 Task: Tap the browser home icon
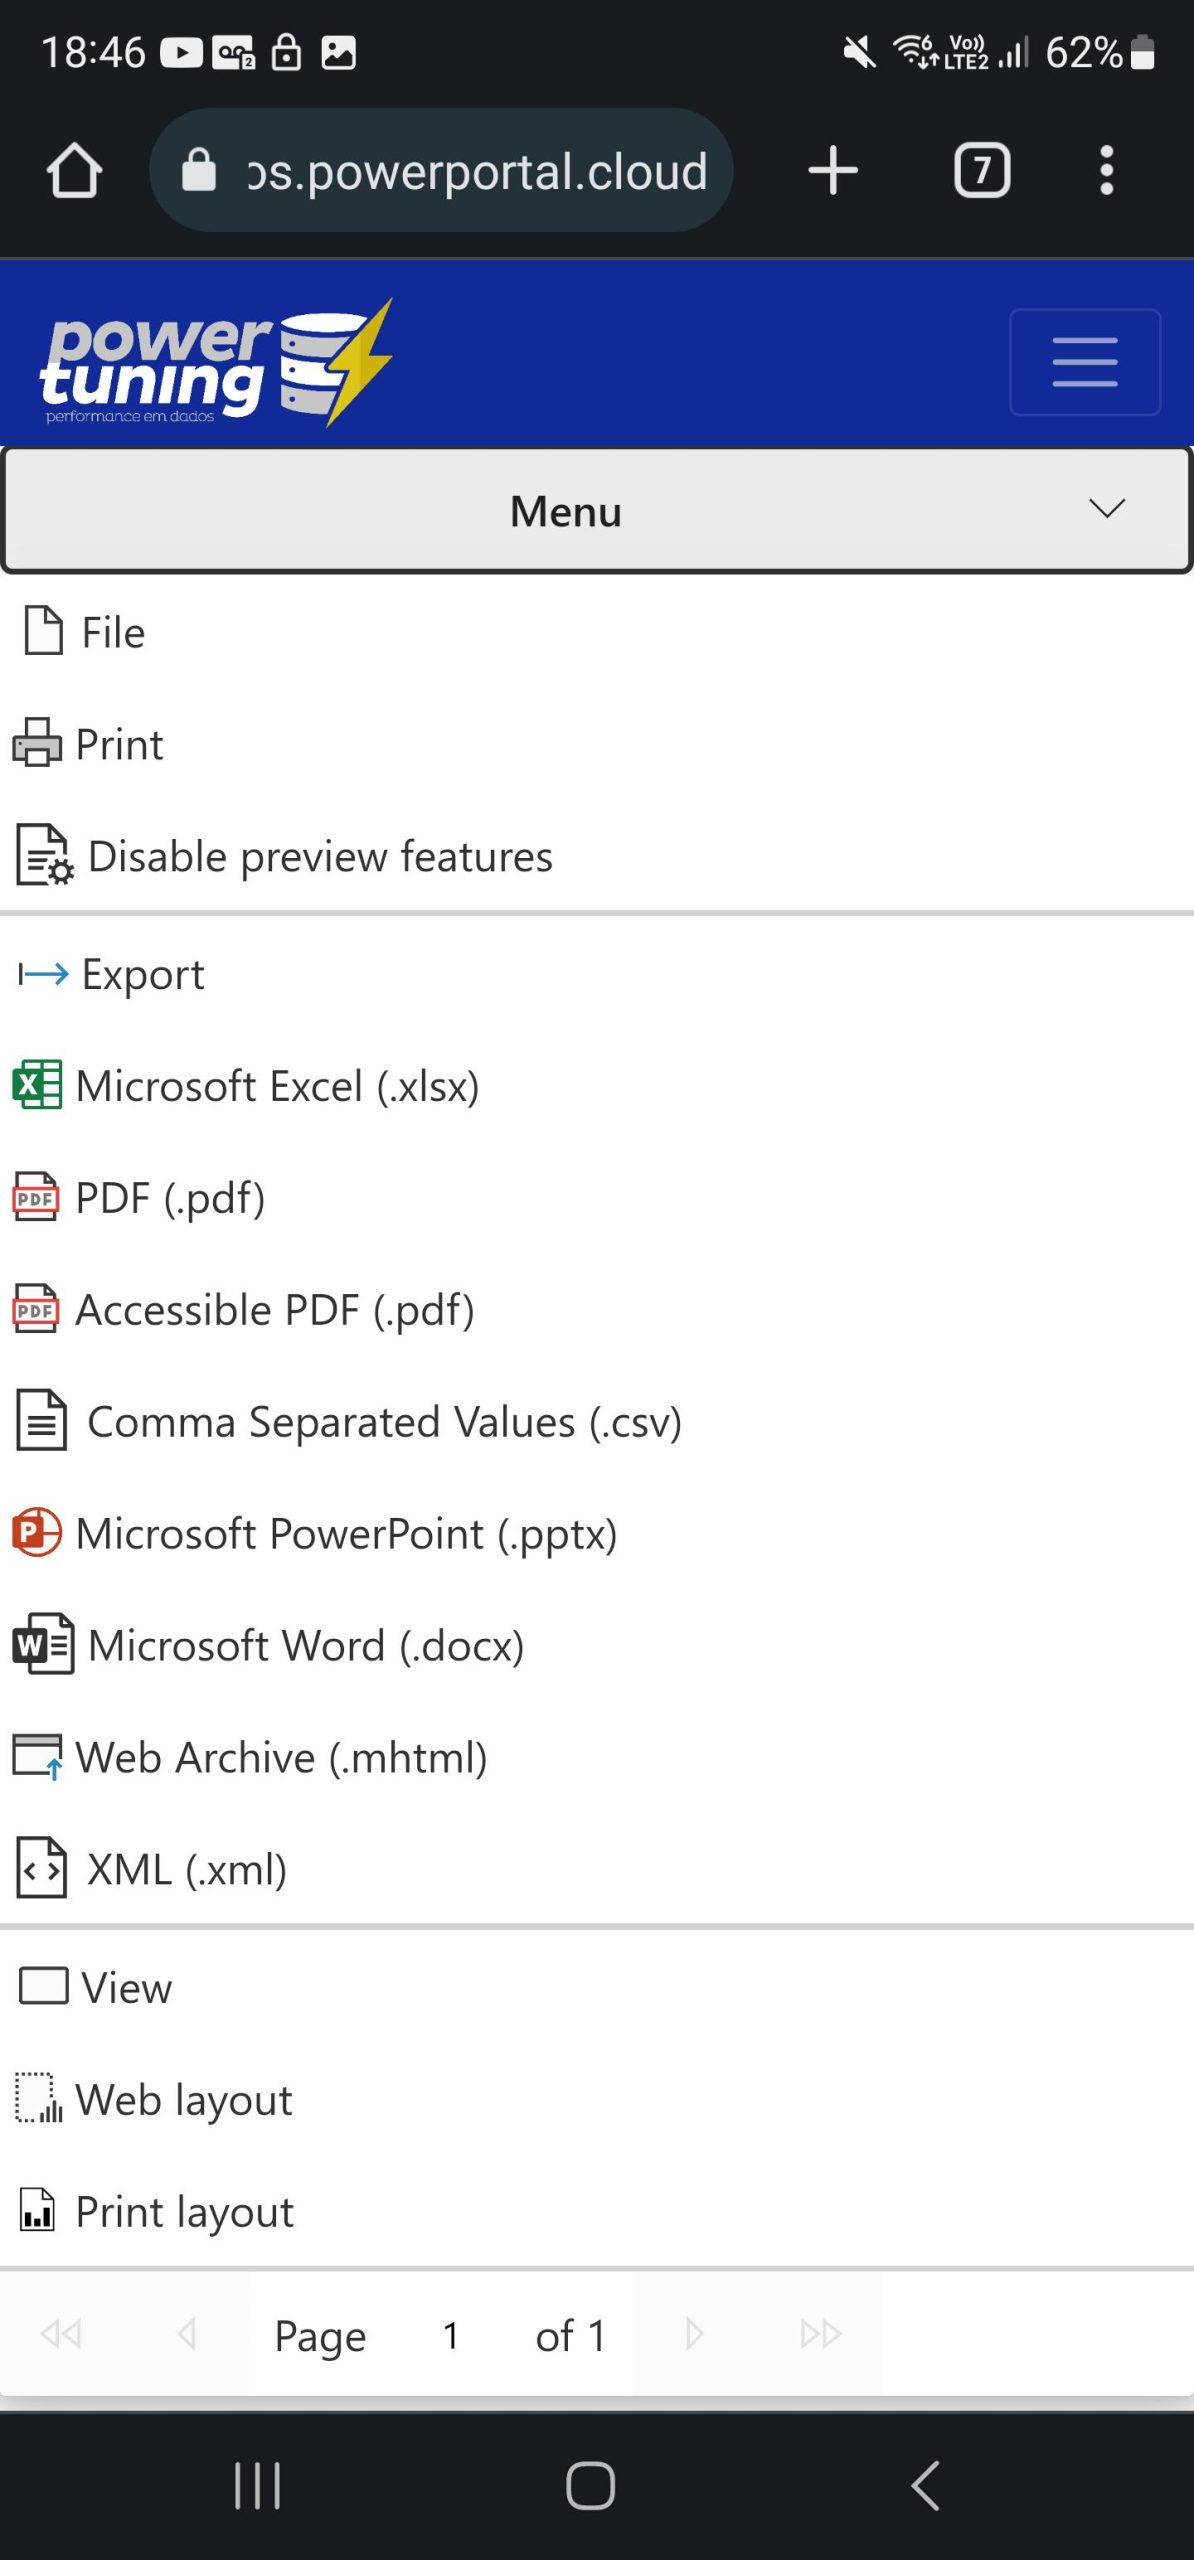click(74, 170)
